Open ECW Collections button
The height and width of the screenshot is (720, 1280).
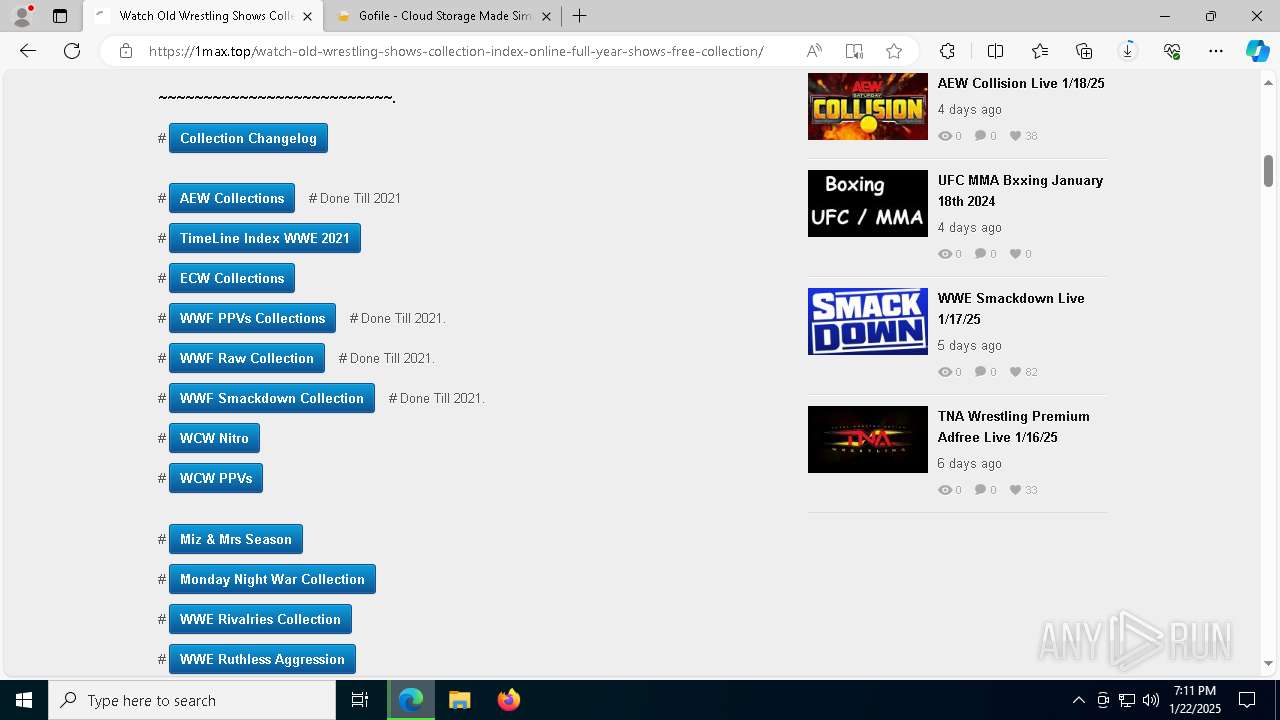232,278
